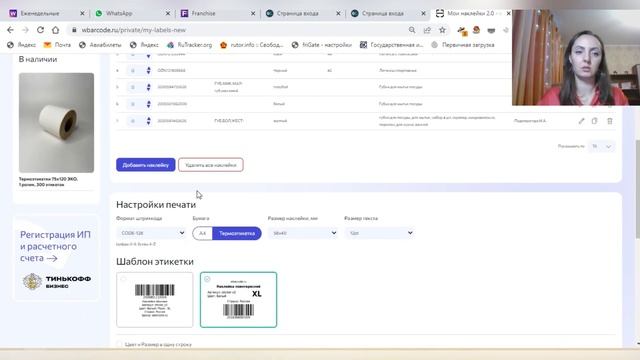This screenshot has height=360, width=640.
Task: Open the rutor.info bookmark
Action: coord(251,45)
